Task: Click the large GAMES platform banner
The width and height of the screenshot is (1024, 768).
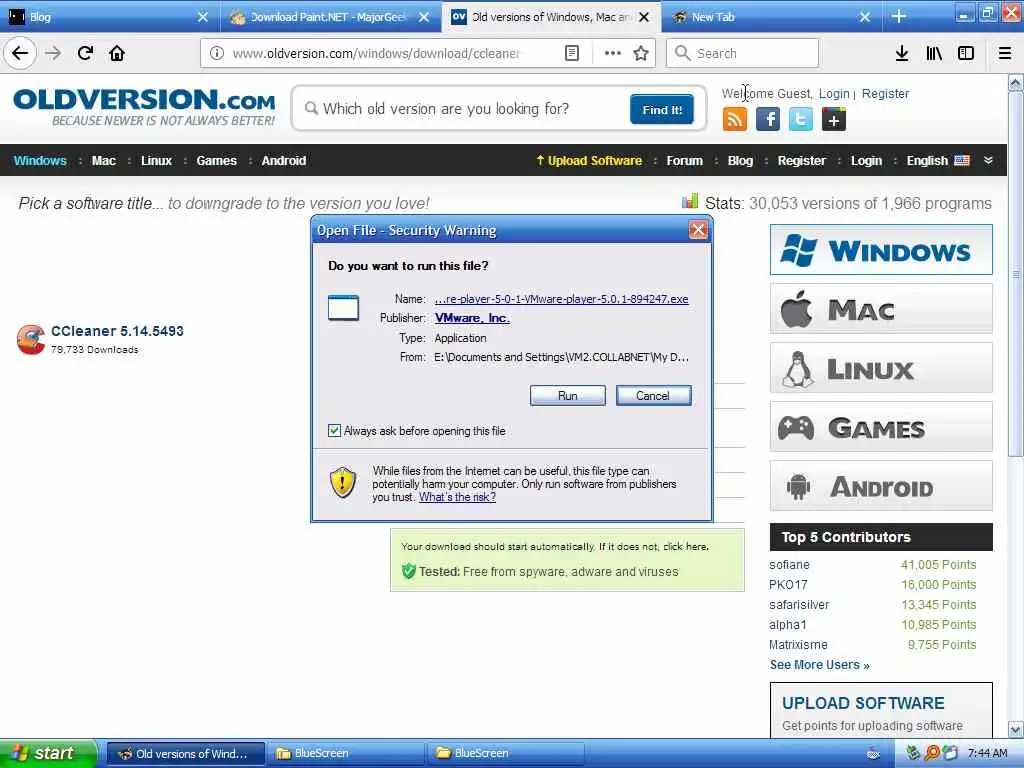Action: coord(881,427)
